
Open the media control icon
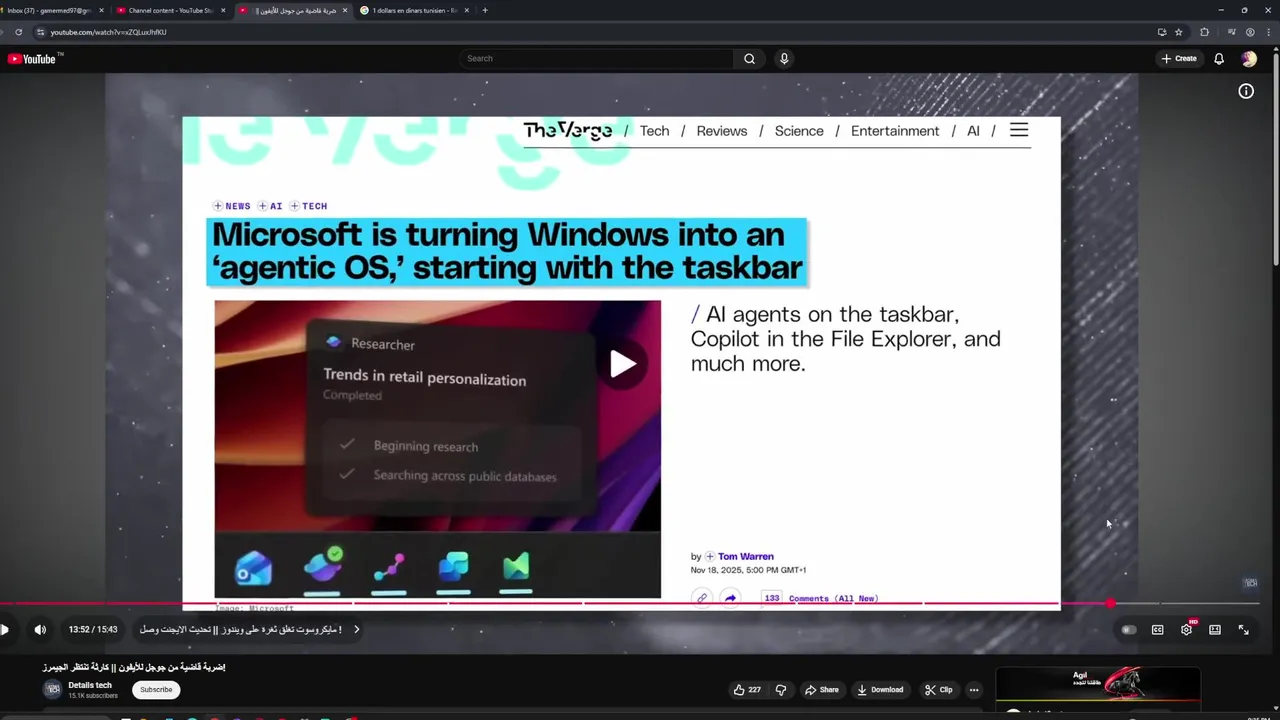point(1231,32)
